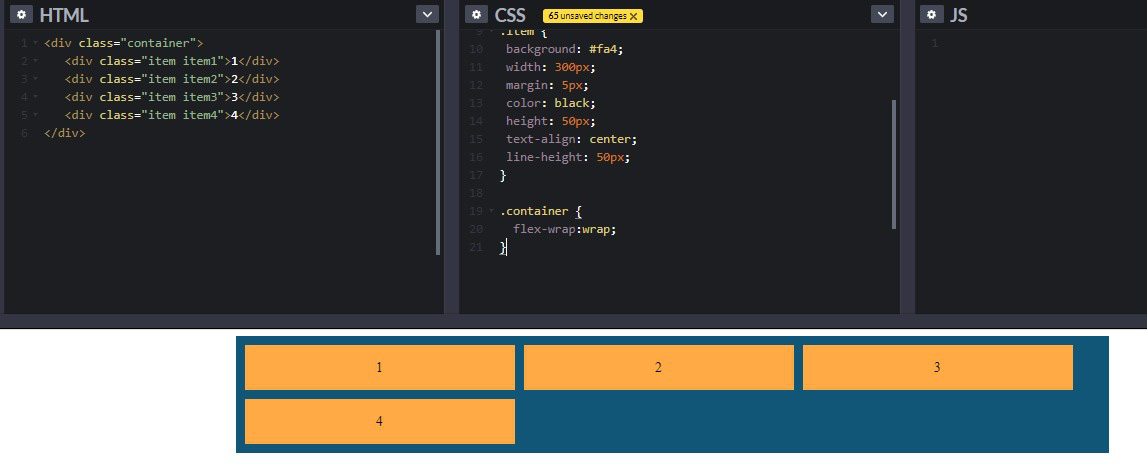Image resolution: width=1147 pixels, height=473 pixels.
Task: Click the orange preview box numbered 3
Action: tap(938, 367)
